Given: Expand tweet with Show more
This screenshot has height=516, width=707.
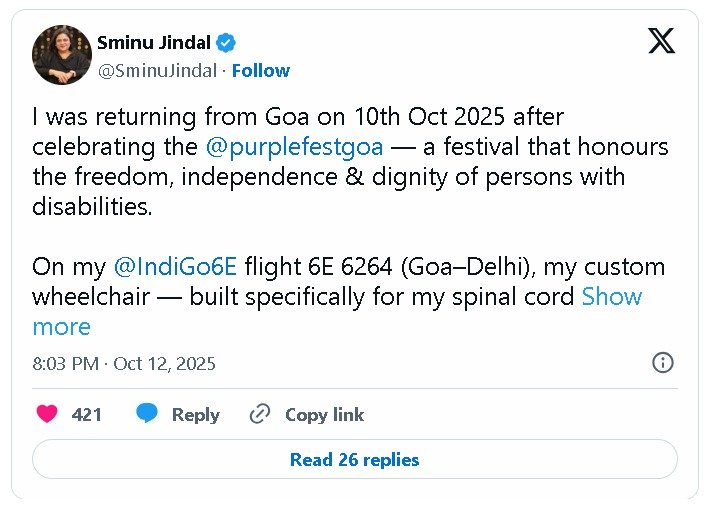Looking at the screenshot, I should (611, 297).
